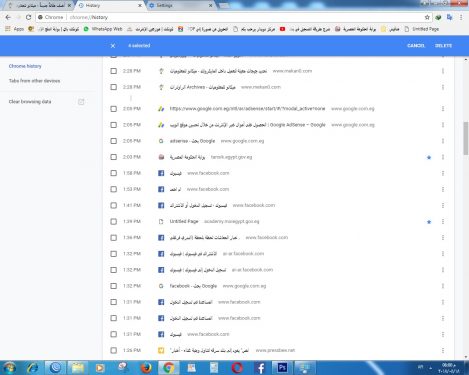
Task: Tick the checkbox for Untitled Page entry
Action: click(114, 222)
